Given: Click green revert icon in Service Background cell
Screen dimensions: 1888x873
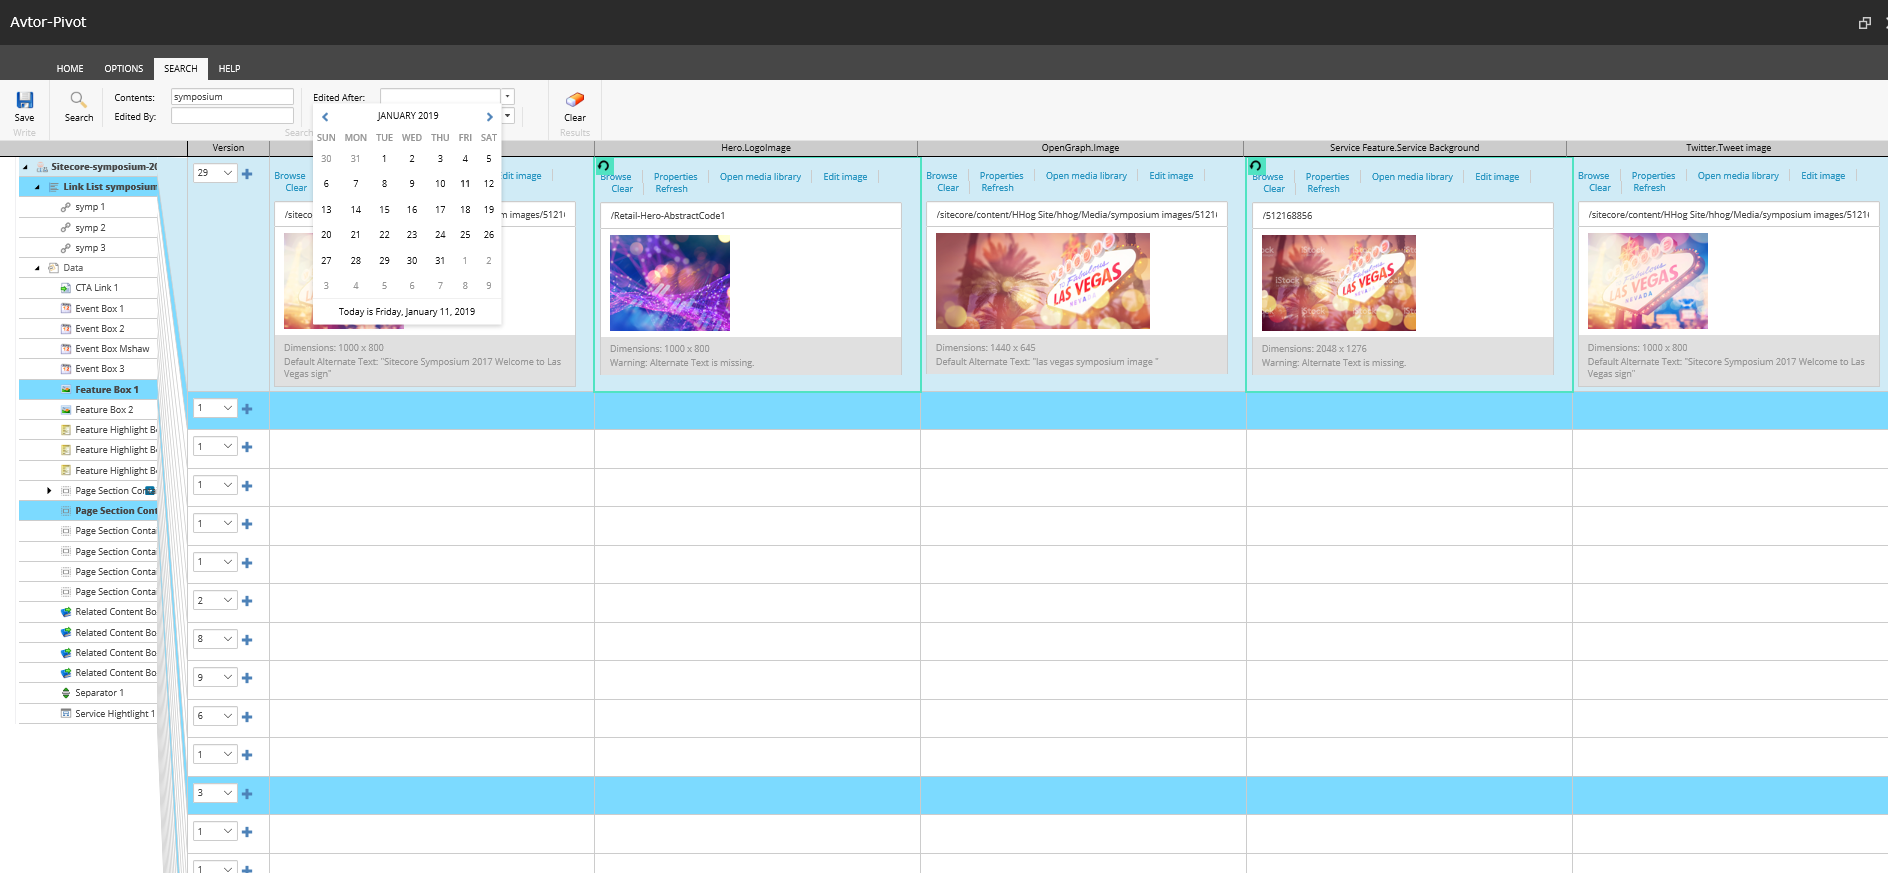Looking at the screenshot, I should tap(1256, 166).
